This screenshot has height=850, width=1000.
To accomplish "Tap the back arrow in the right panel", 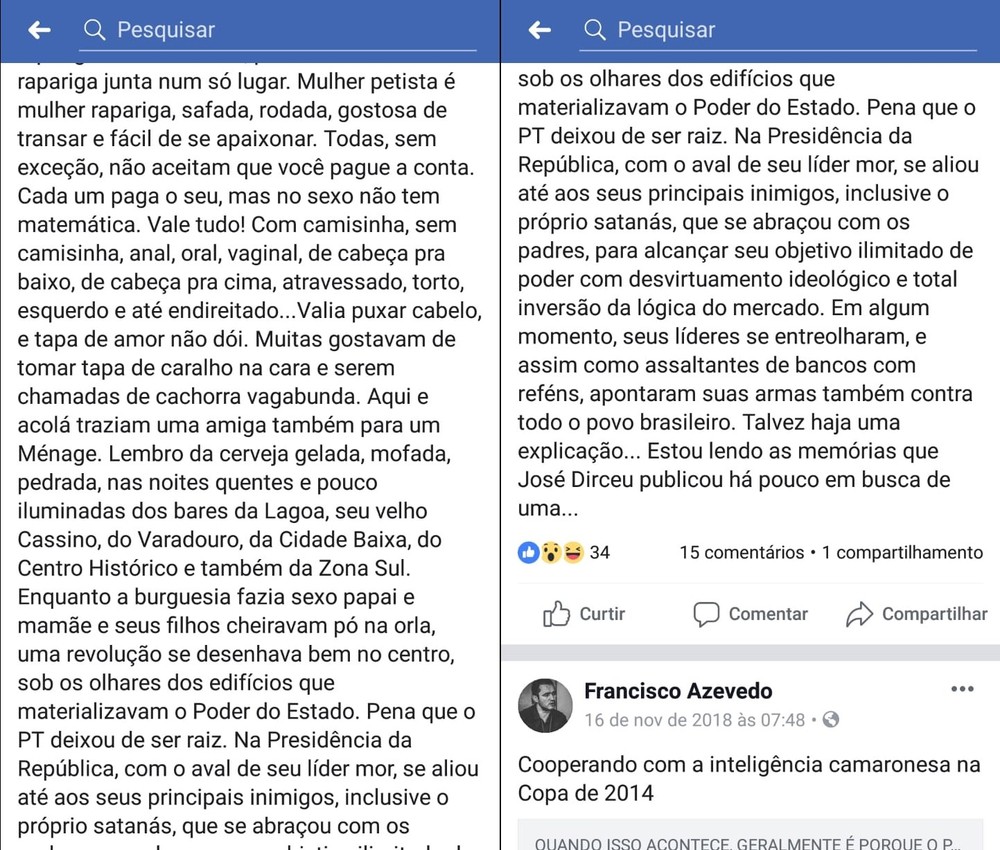I will [x=539, y=30].
